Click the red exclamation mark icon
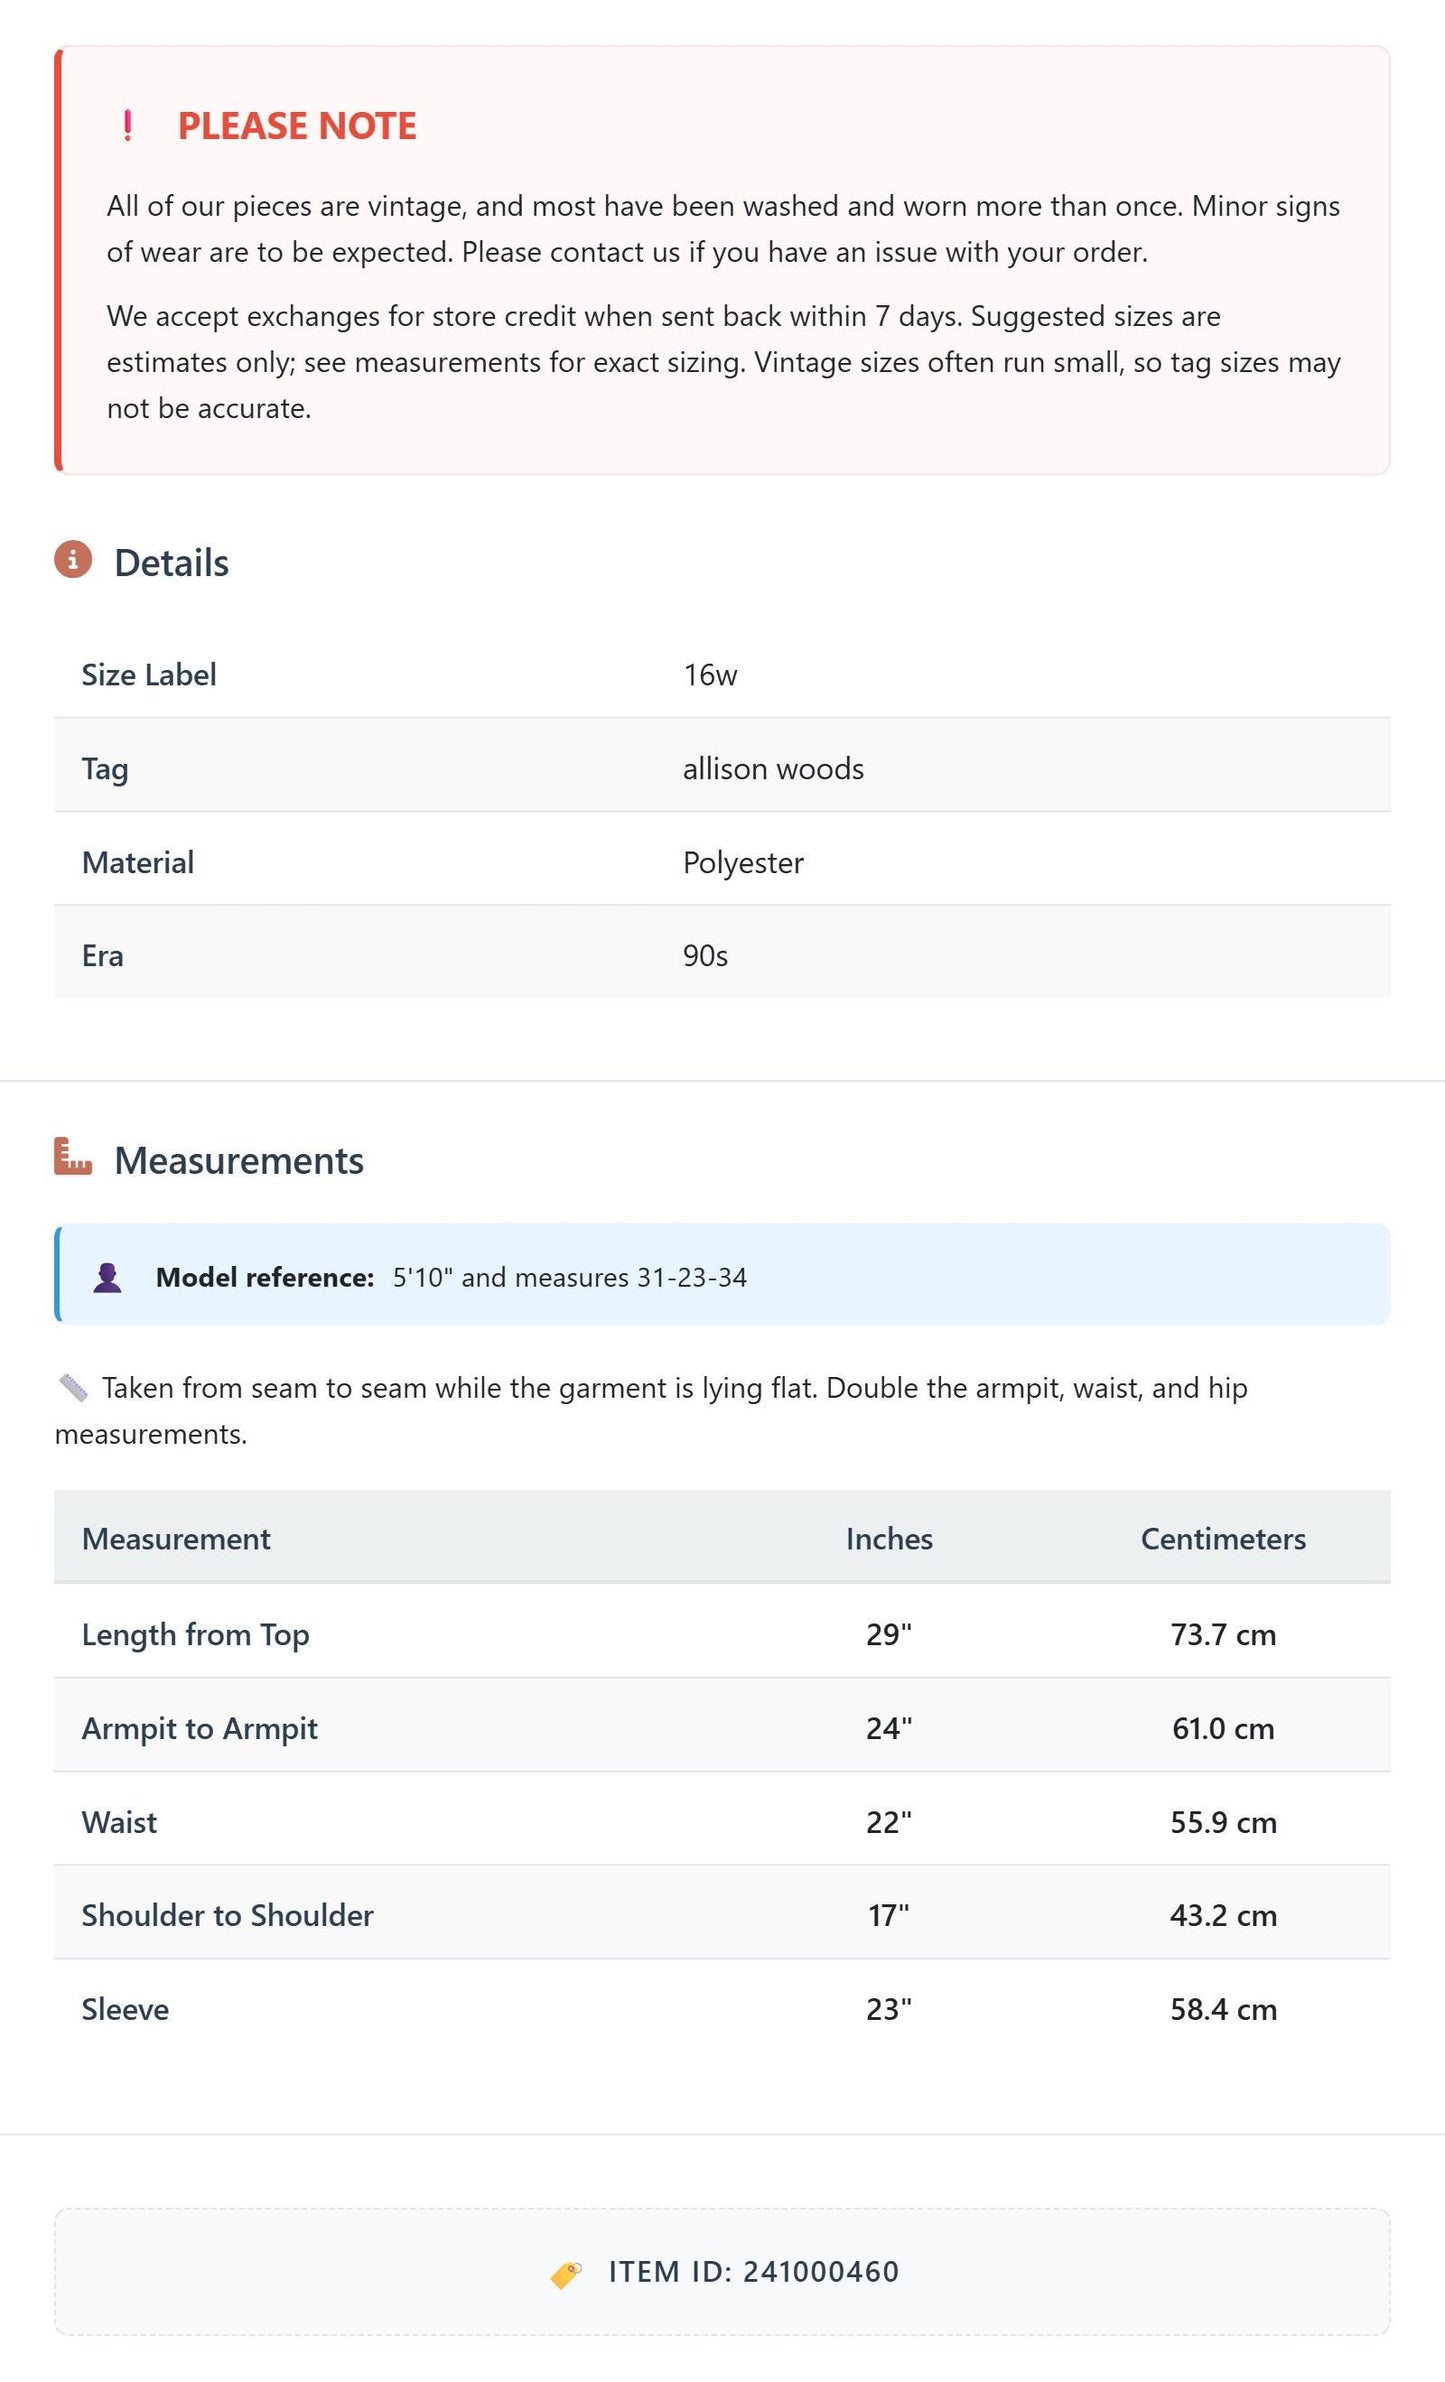 (127, 126)
